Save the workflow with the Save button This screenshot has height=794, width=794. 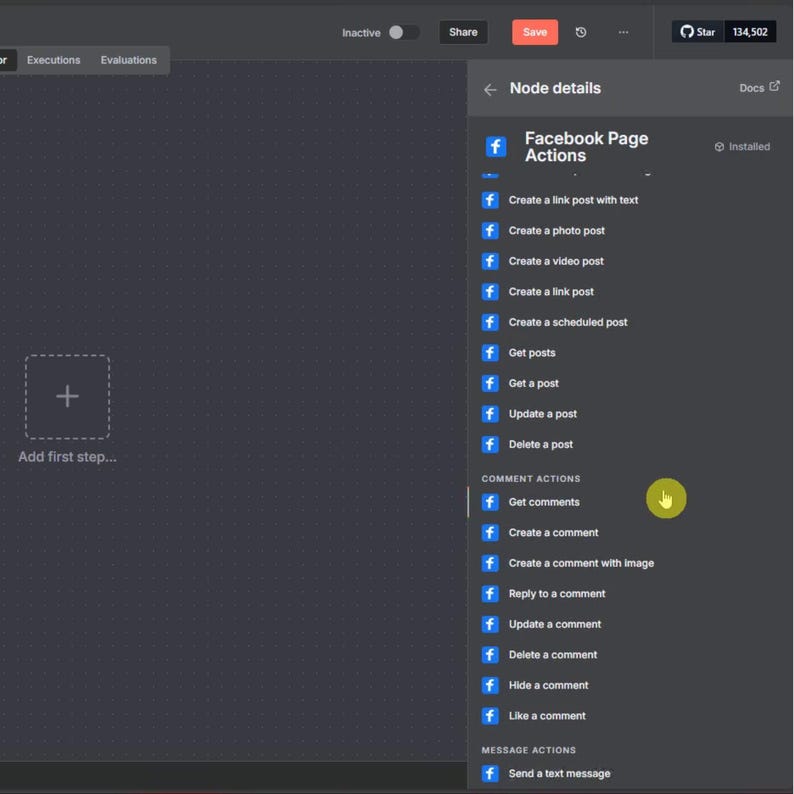(535, 32)
